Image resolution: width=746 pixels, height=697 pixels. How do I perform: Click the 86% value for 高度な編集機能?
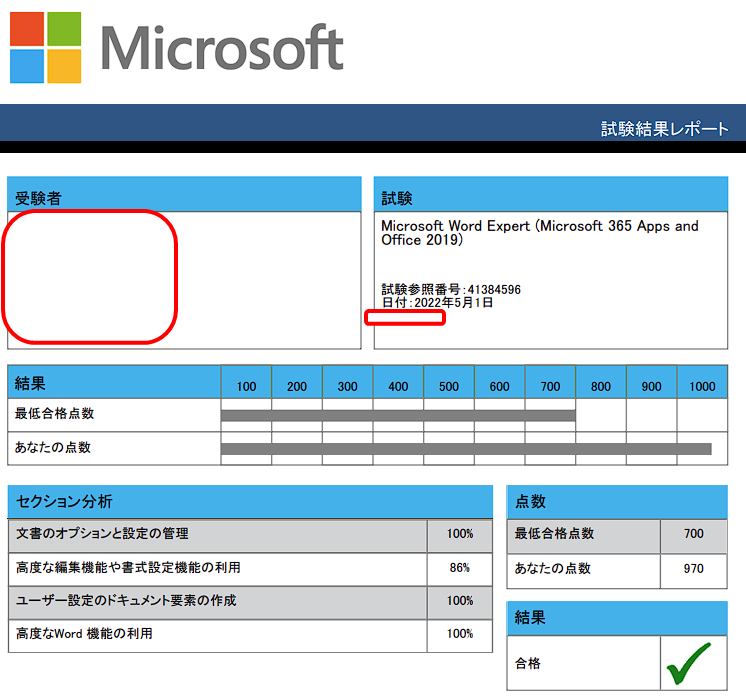point(460,568)
